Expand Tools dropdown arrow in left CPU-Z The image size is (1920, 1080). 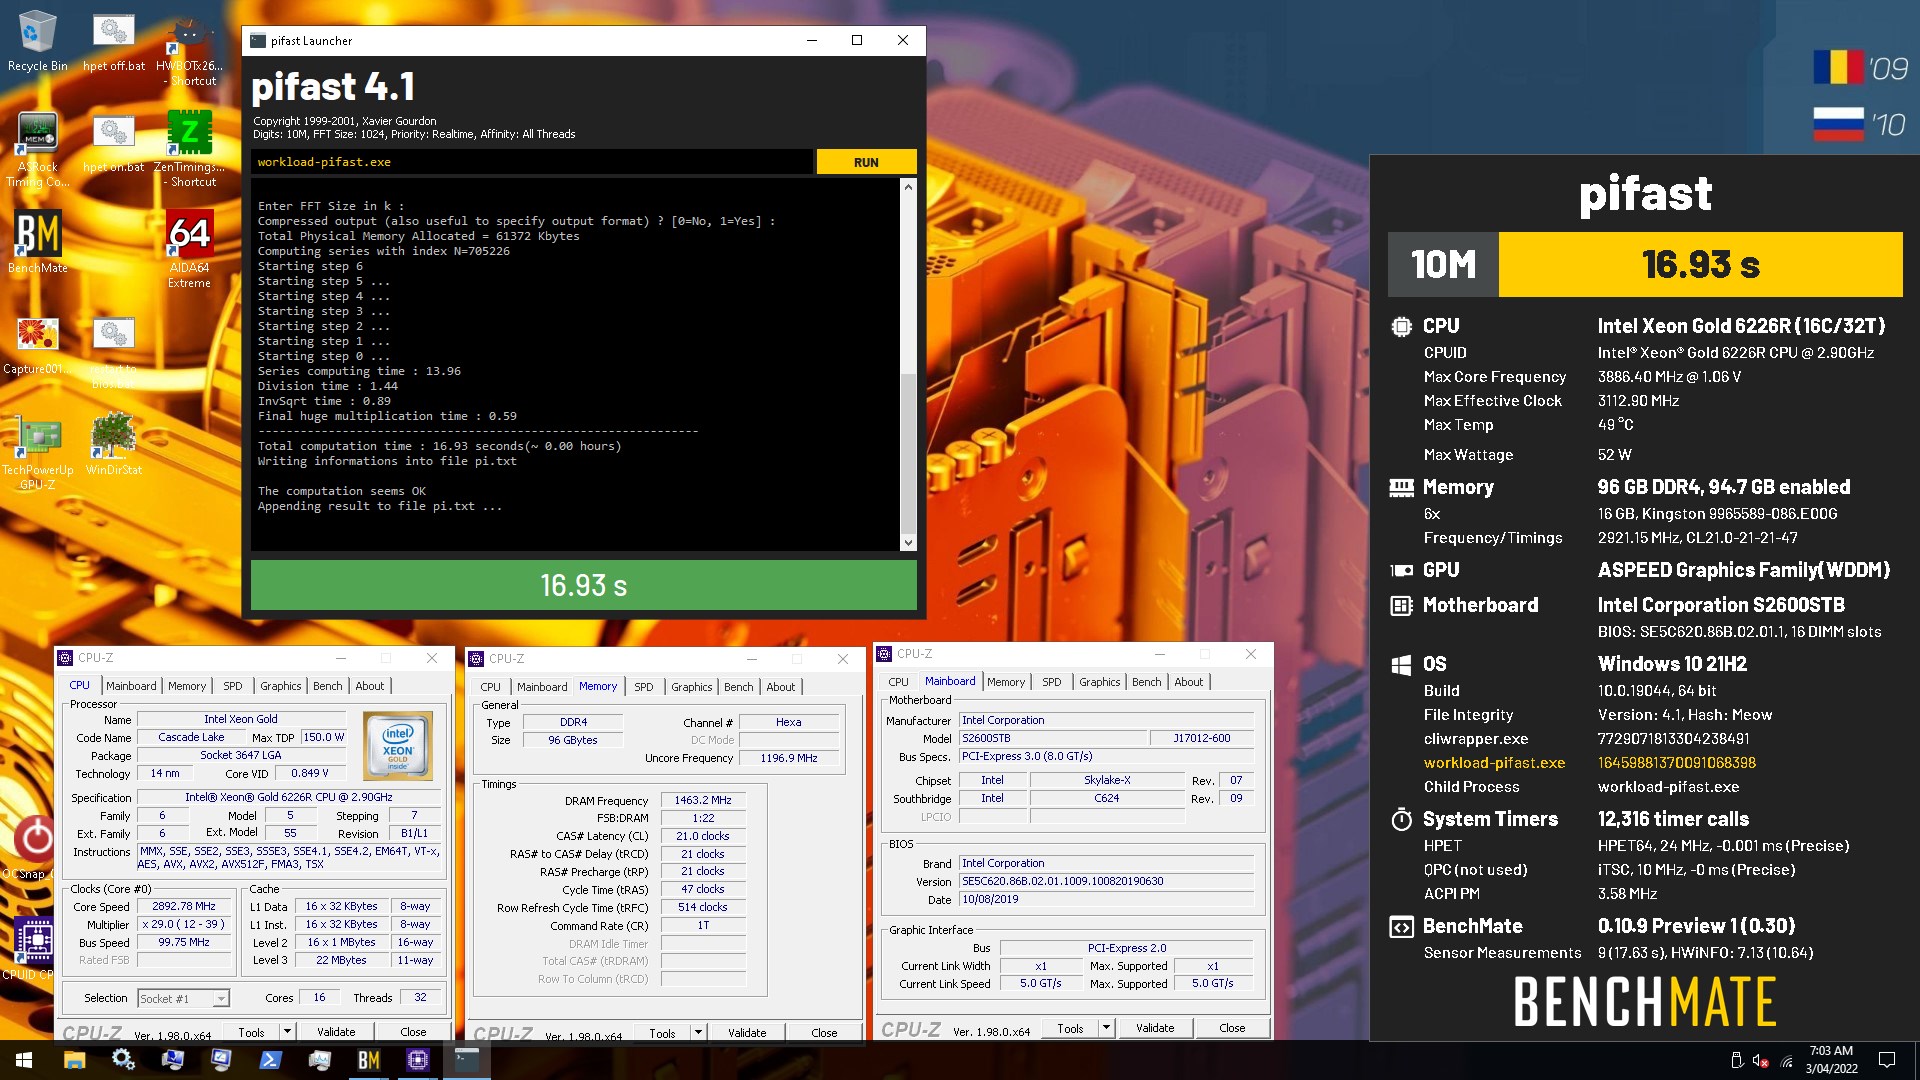pos(287,1031)
